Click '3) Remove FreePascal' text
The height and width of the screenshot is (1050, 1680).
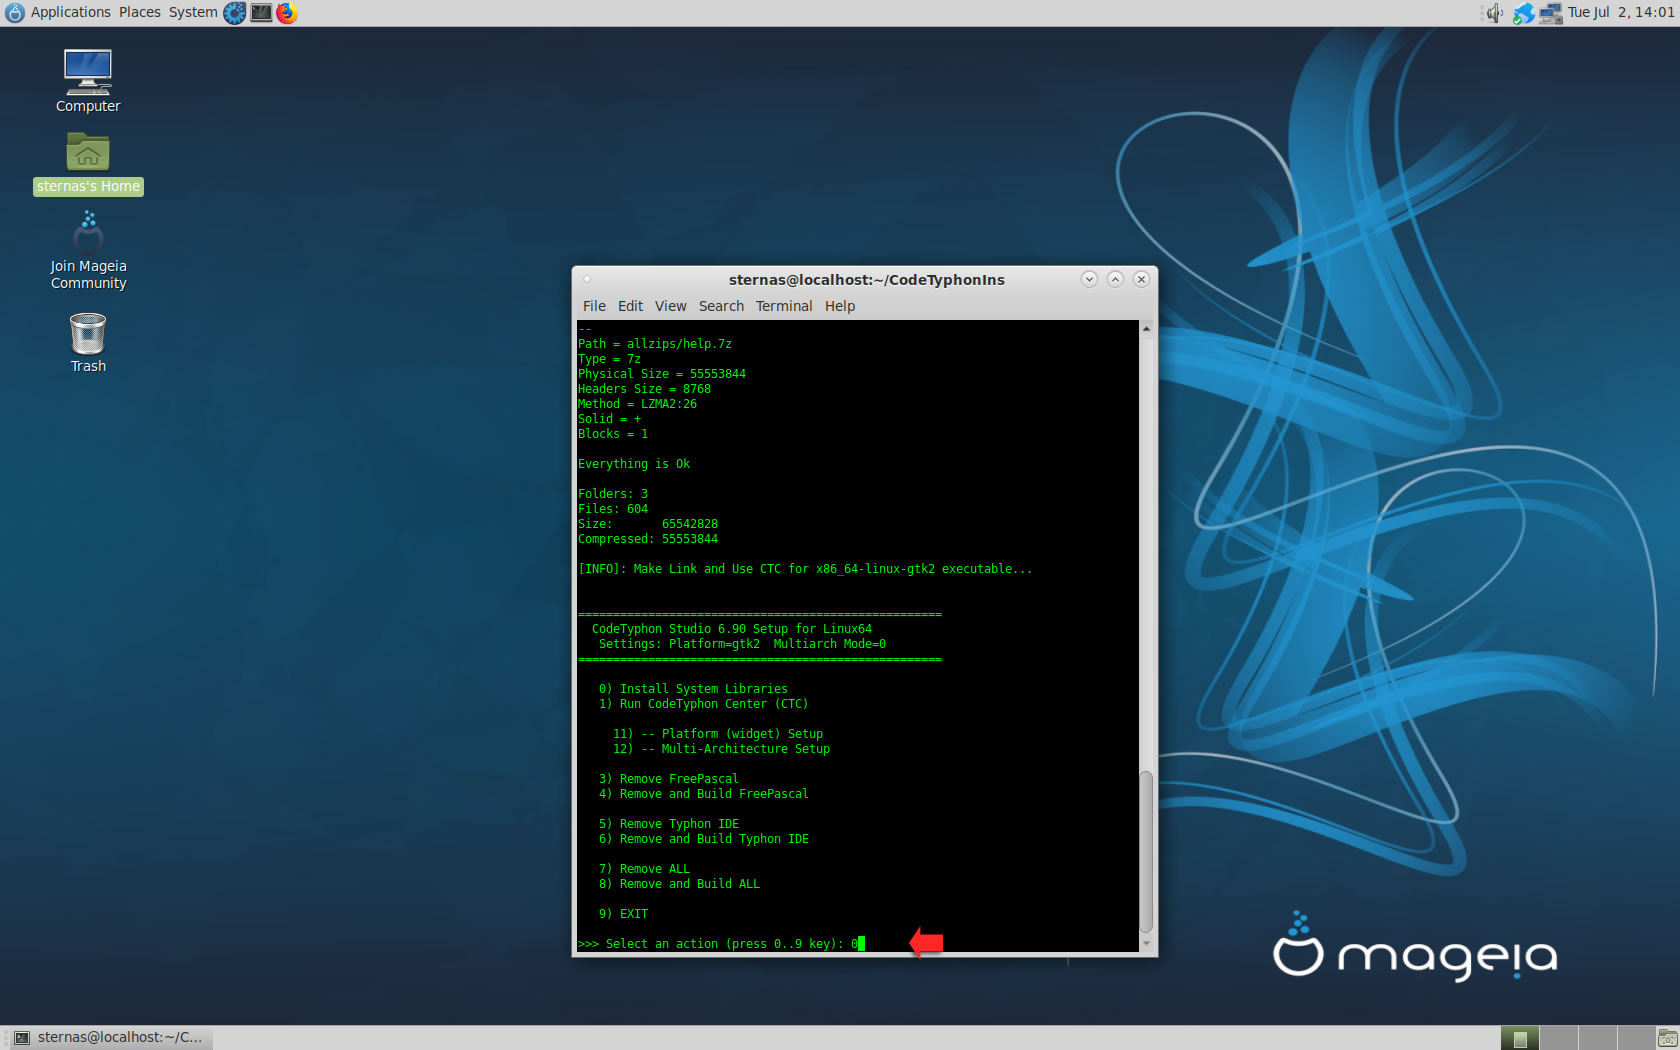tap(668, 779)
